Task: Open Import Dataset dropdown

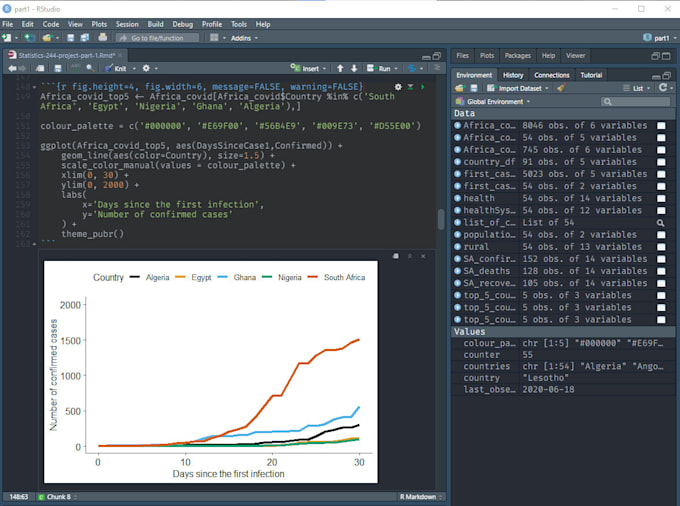Action: click(x=518, y=88)
